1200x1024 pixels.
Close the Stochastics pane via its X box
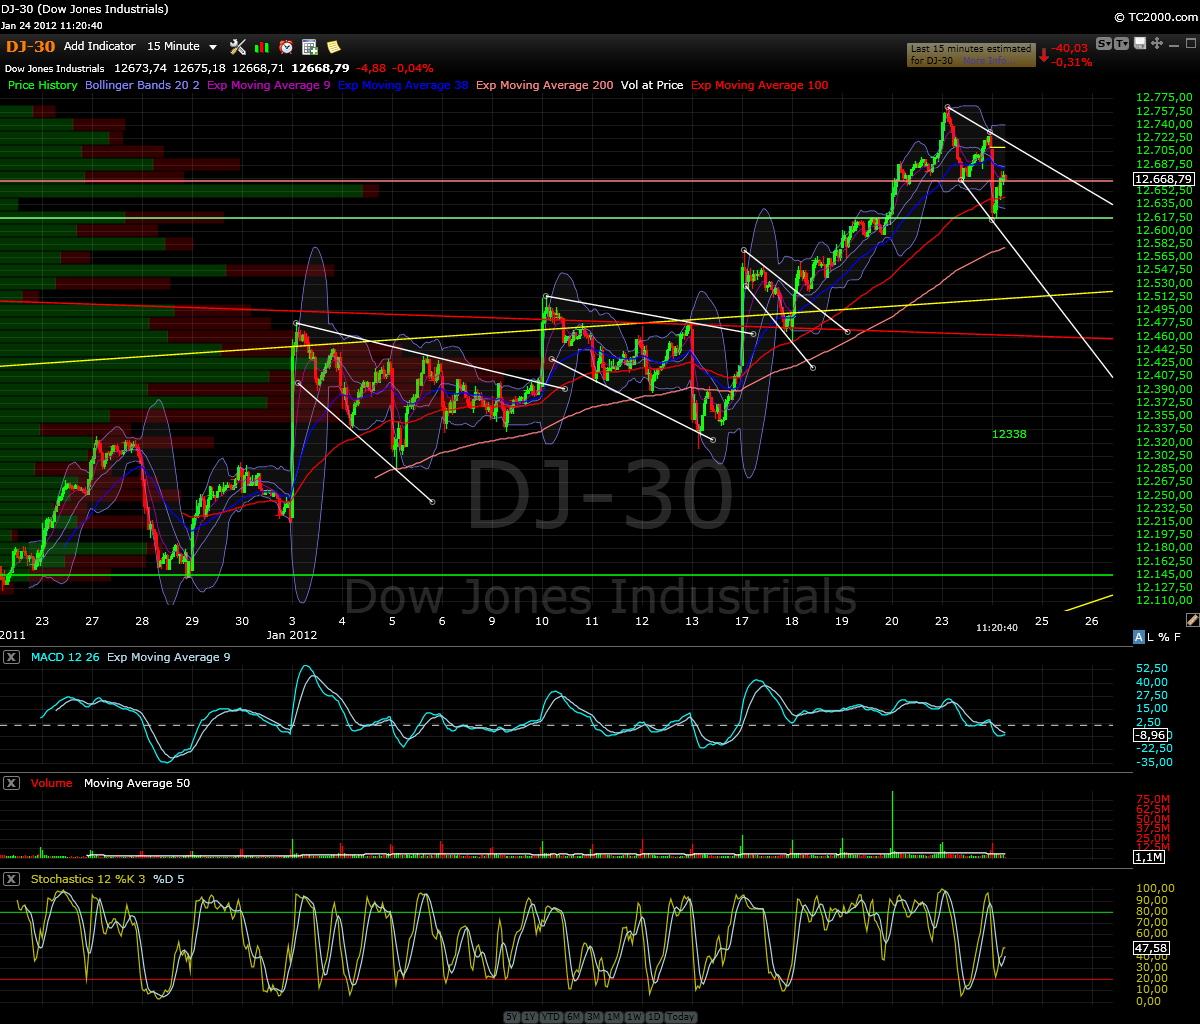click(x=12, y=879)
